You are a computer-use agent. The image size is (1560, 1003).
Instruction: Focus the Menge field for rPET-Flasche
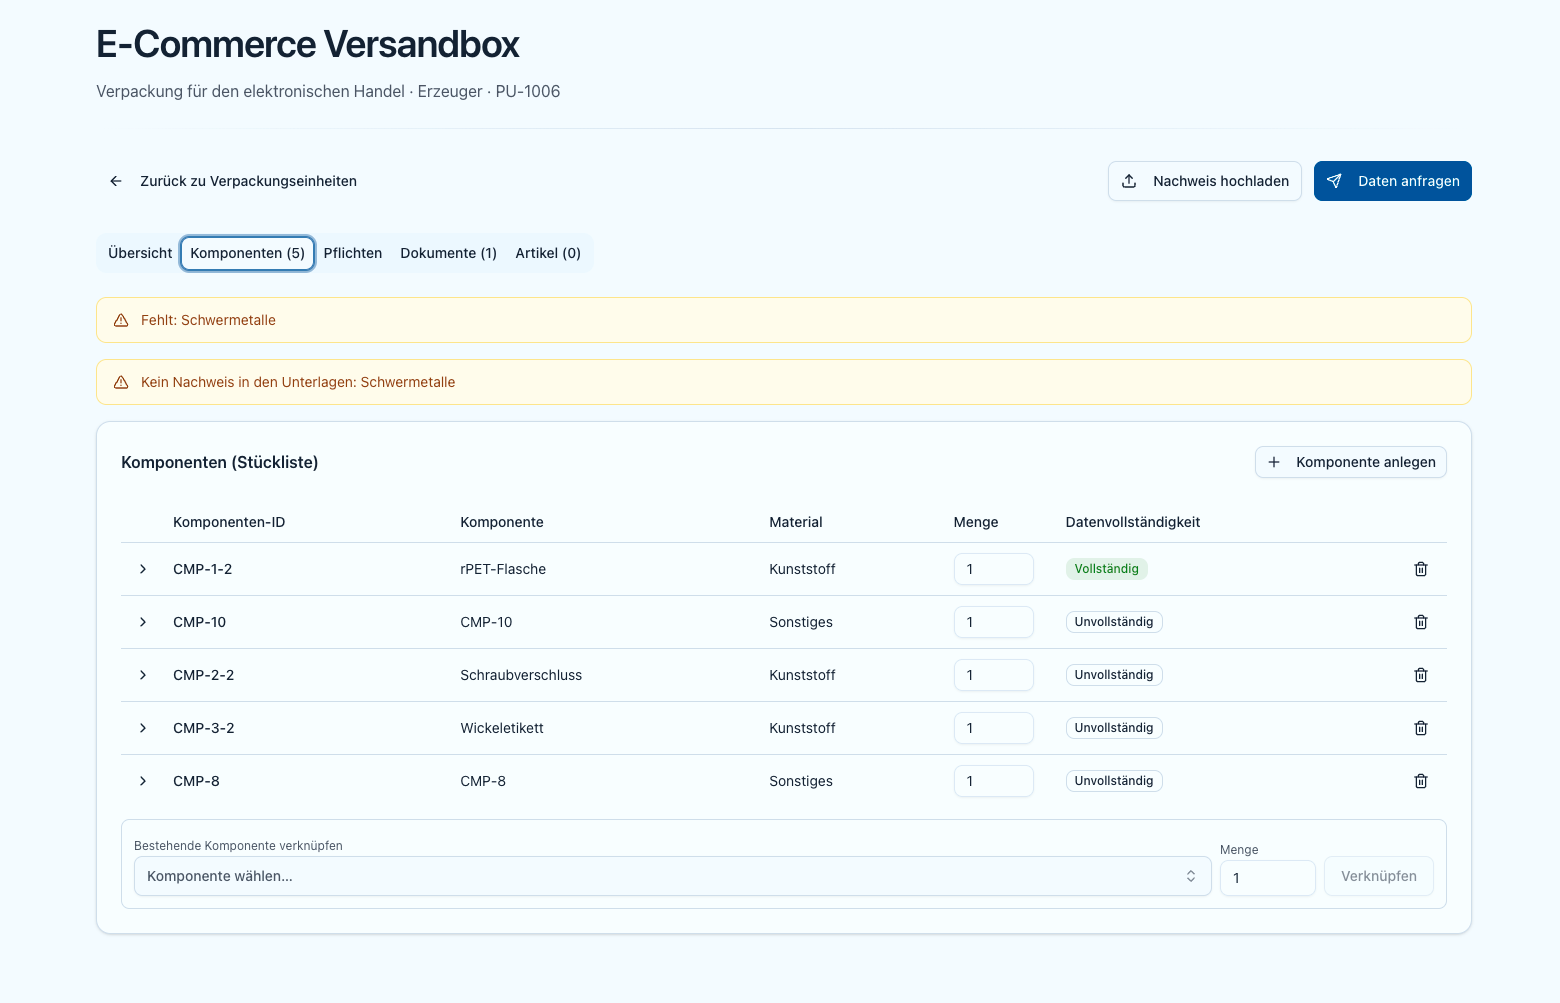[x=993, y=569]
